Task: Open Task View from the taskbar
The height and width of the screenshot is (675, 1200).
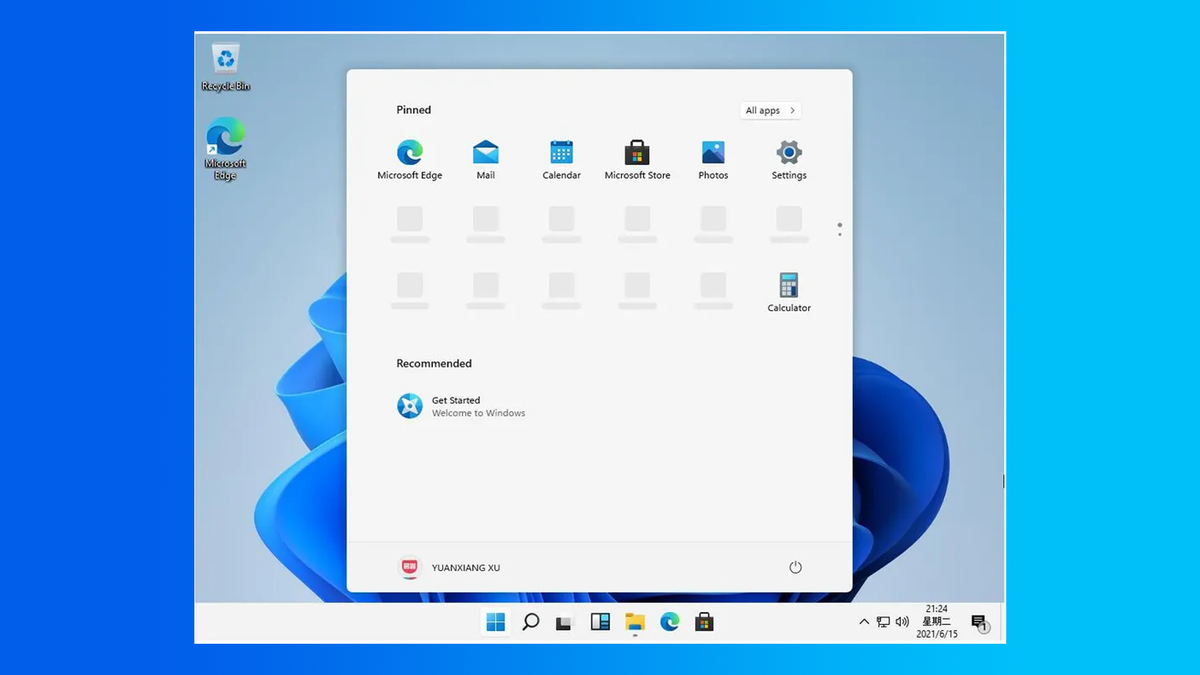Action: click(565, 622)
